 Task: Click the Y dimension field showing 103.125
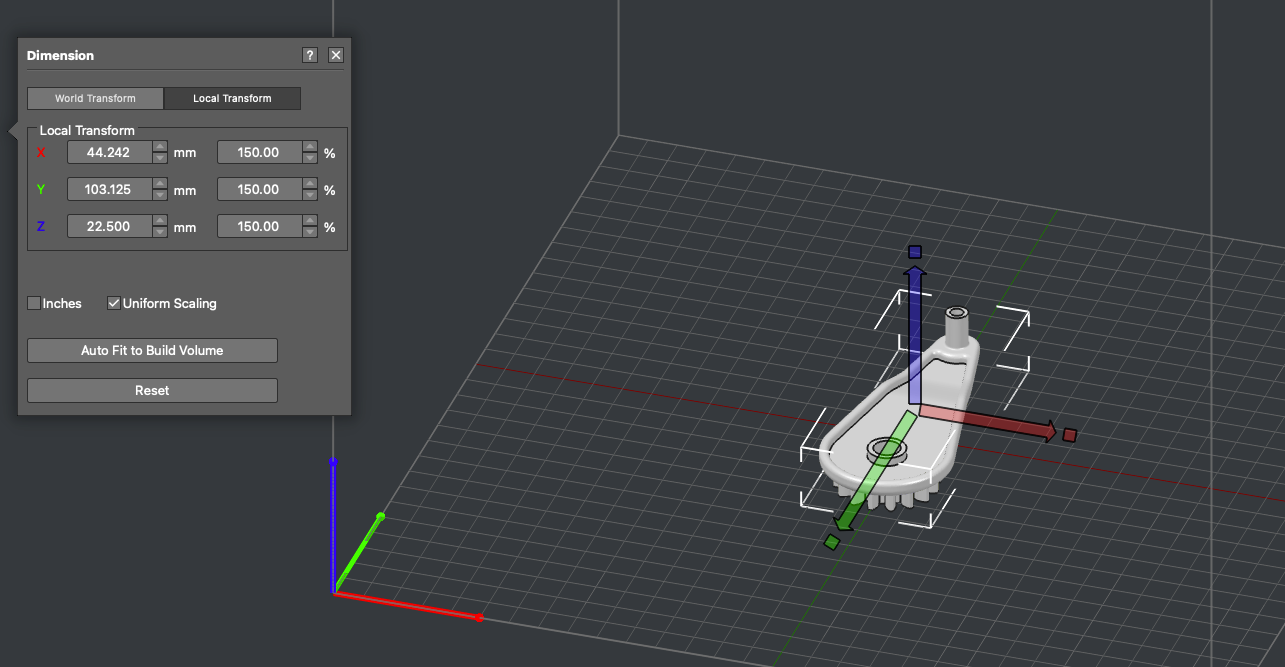click(x=109, y=189)
